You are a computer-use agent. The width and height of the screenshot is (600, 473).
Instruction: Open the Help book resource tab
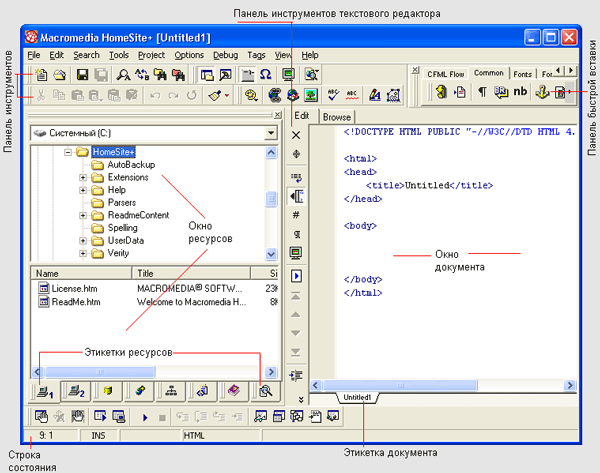pos(234,391)
